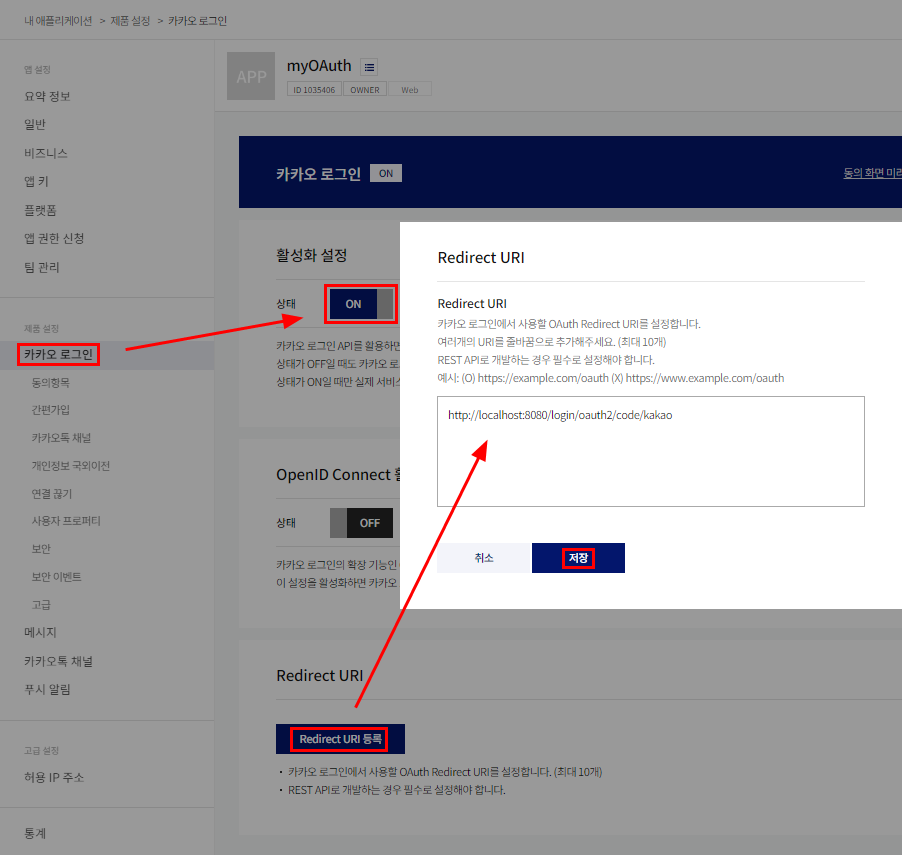
Task: Open 허용 IP 주소 in the sidebar
Action: (x=54, y=777)
